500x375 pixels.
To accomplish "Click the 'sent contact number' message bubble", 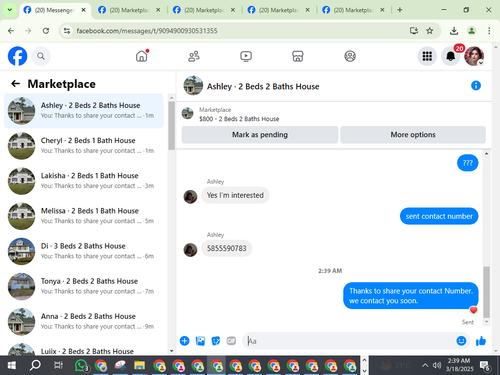I will pyautogui.click(x=439, y=216).
